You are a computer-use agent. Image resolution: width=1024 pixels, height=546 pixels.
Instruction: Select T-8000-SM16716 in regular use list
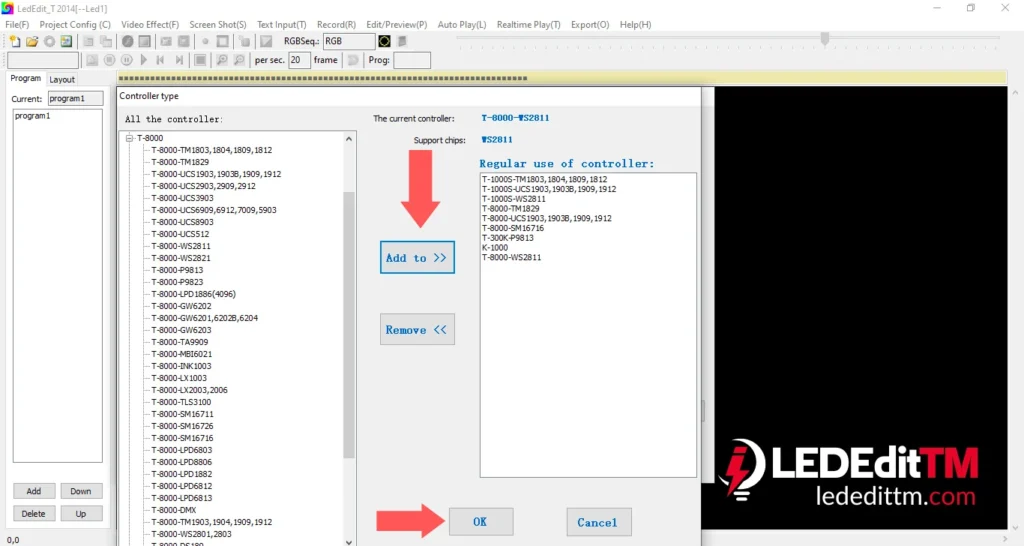tap(513, 228)
